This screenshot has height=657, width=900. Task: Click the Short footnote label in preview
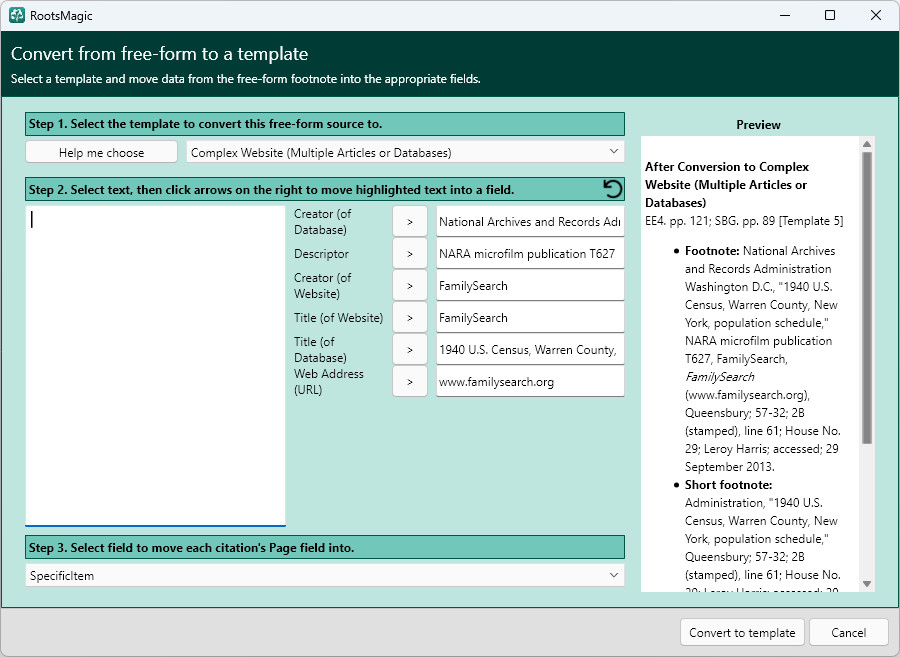point(728,484)
